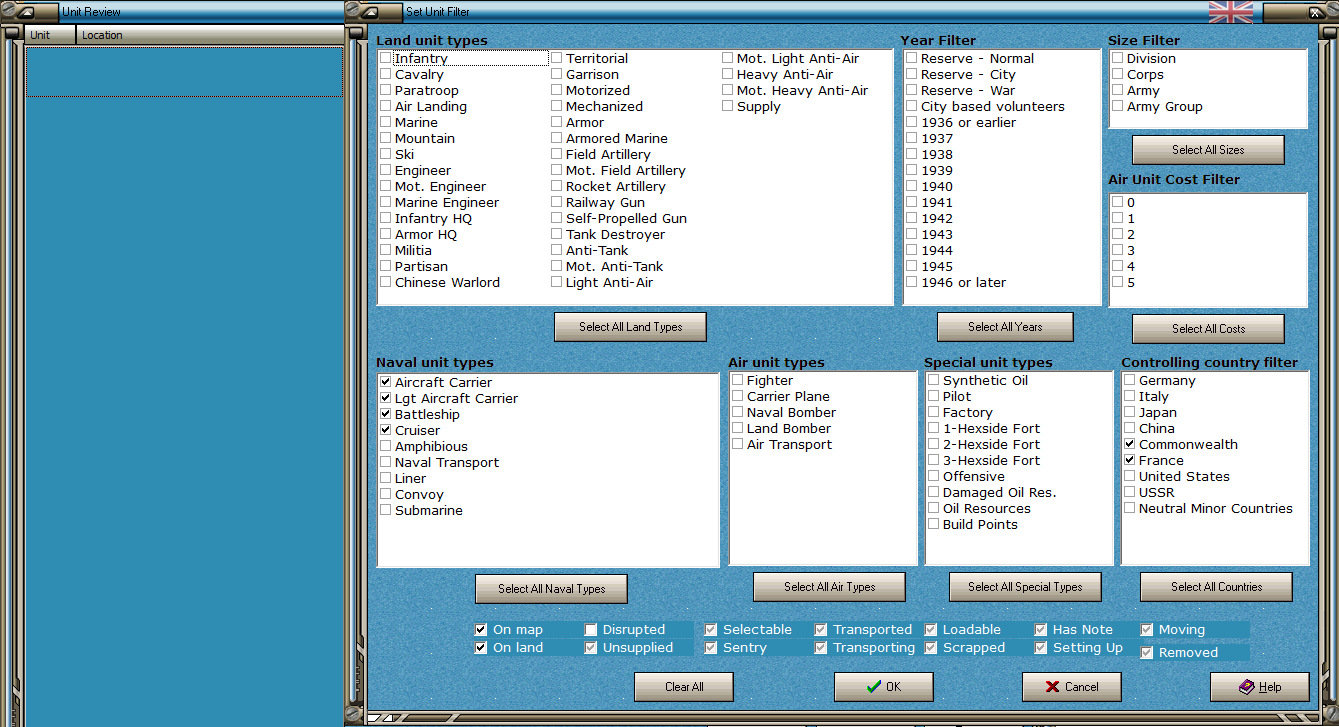Uncheck the On map status checkbox

coord(481,630)
